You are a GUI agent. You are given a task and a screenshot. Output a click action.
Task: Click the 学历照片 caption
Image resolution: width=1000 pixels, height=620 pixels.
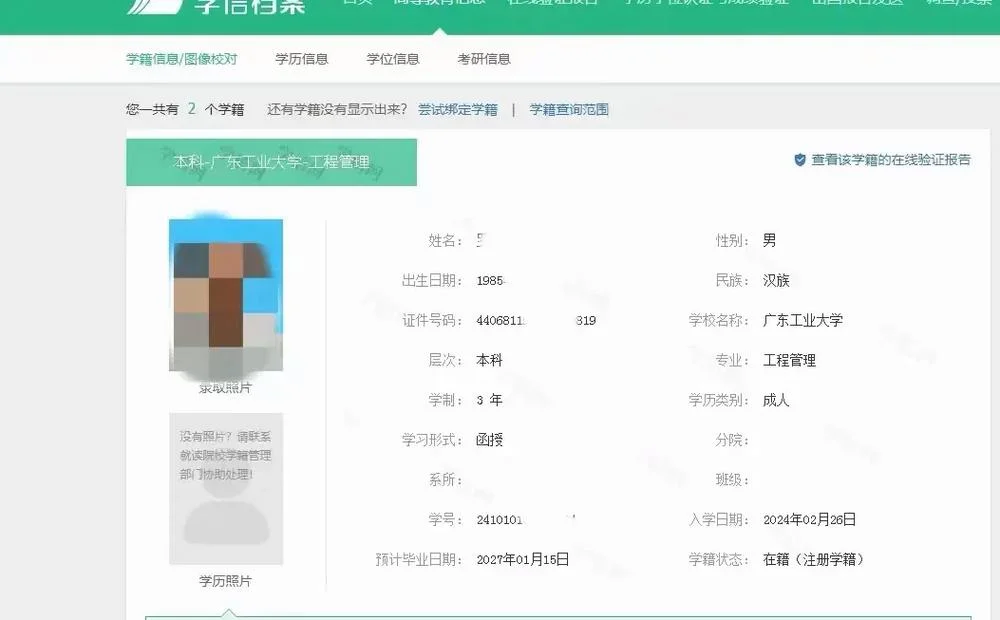click(226, 581)
